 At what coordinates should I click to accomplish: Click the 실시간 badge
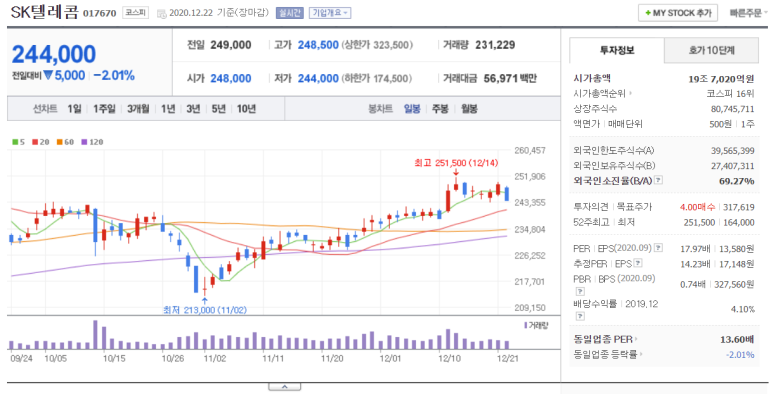(289, 13)
